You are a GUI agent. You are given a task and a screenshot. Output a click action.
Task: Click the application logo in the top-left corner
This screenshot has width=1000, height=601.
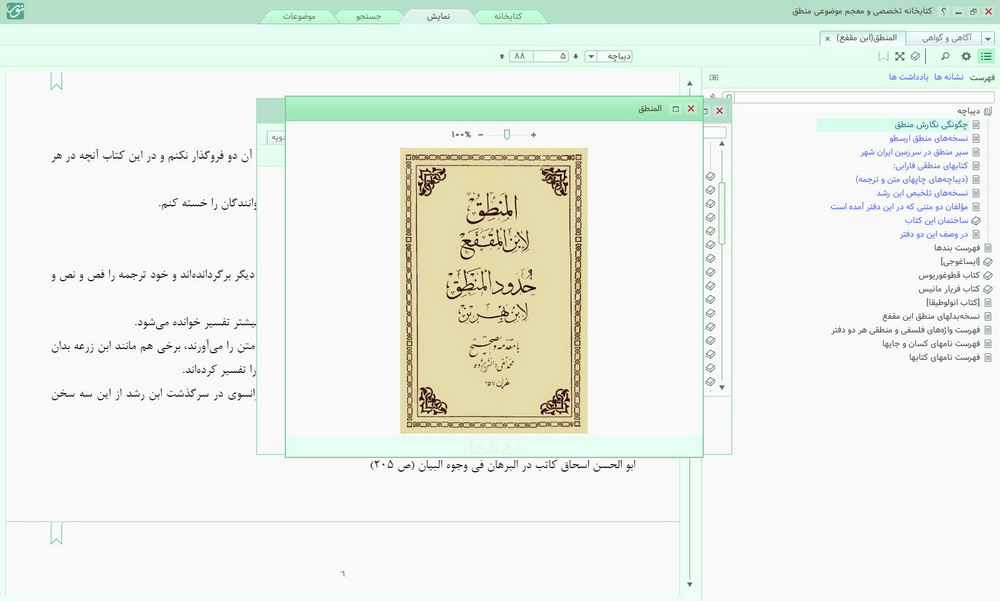[x=15, y=11]
